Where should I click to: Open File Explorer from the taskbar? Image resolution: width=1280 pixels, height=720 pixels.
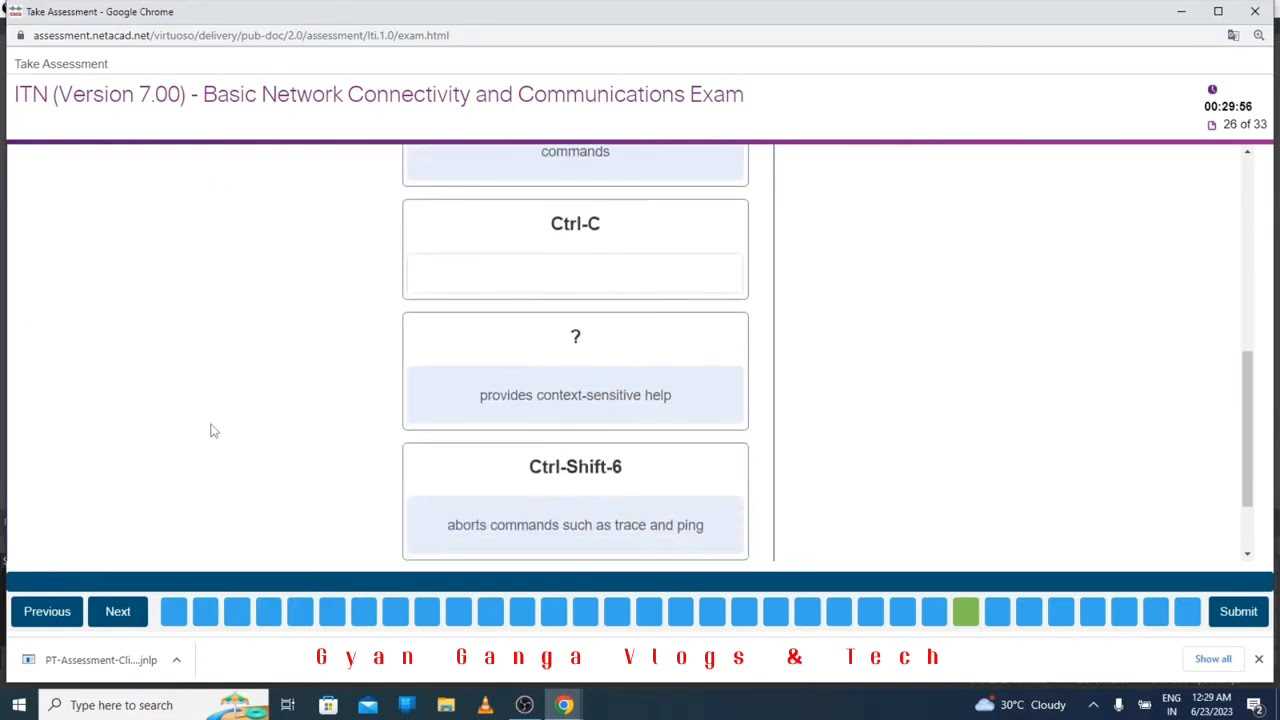tap(446, 705)
